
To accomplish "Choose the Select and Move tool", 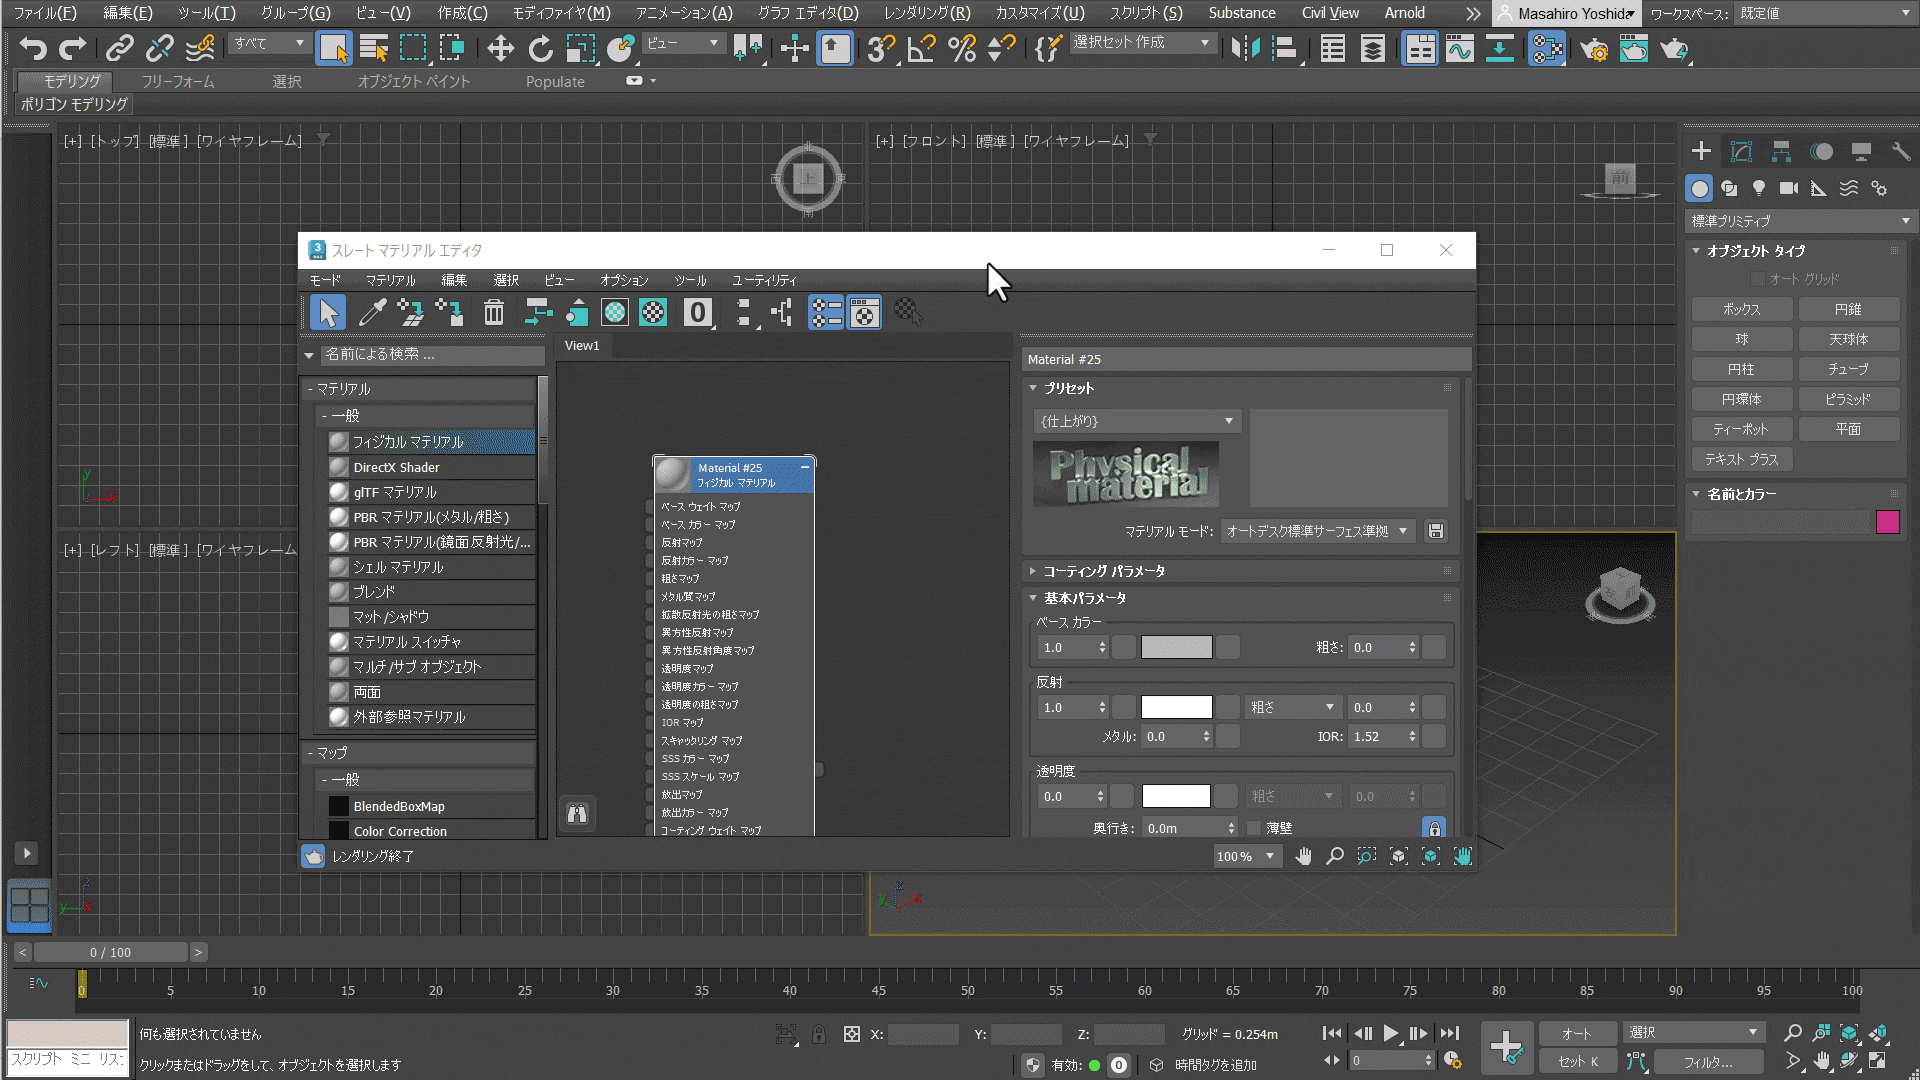I will 500,48.
